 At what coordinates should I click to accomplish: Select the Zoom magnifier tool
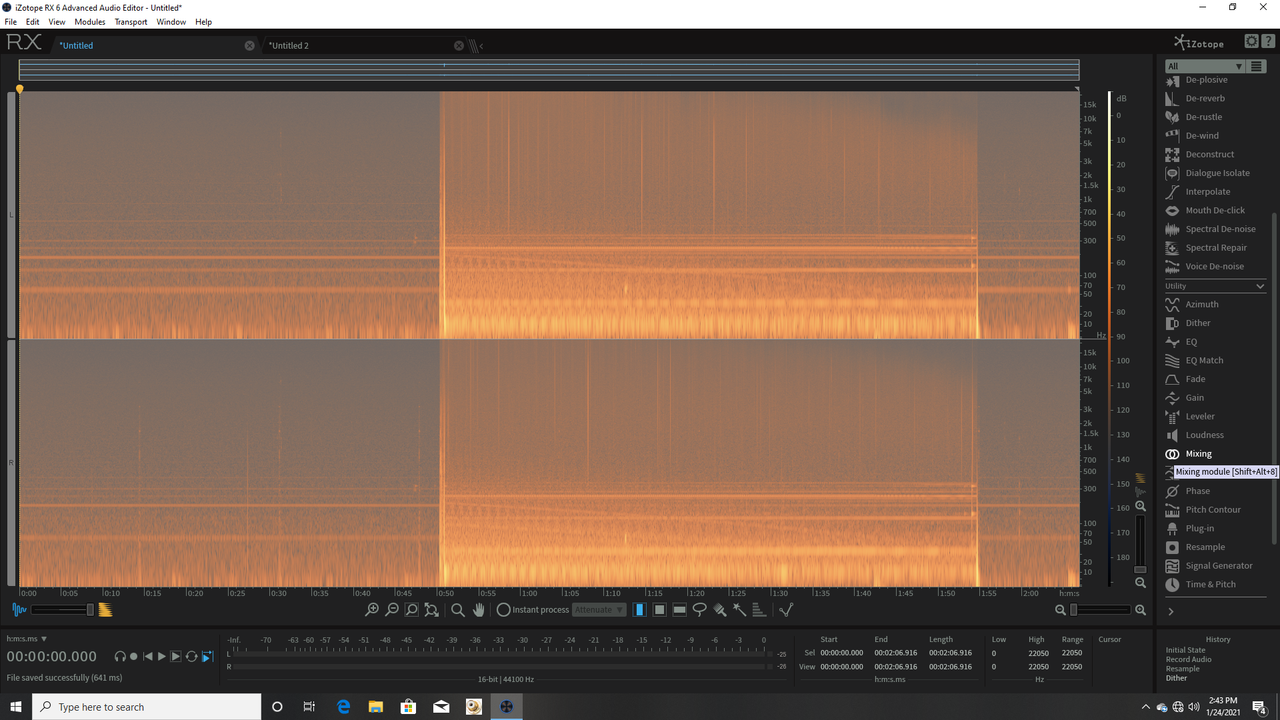pyautogui.click(x=457, y=610)
